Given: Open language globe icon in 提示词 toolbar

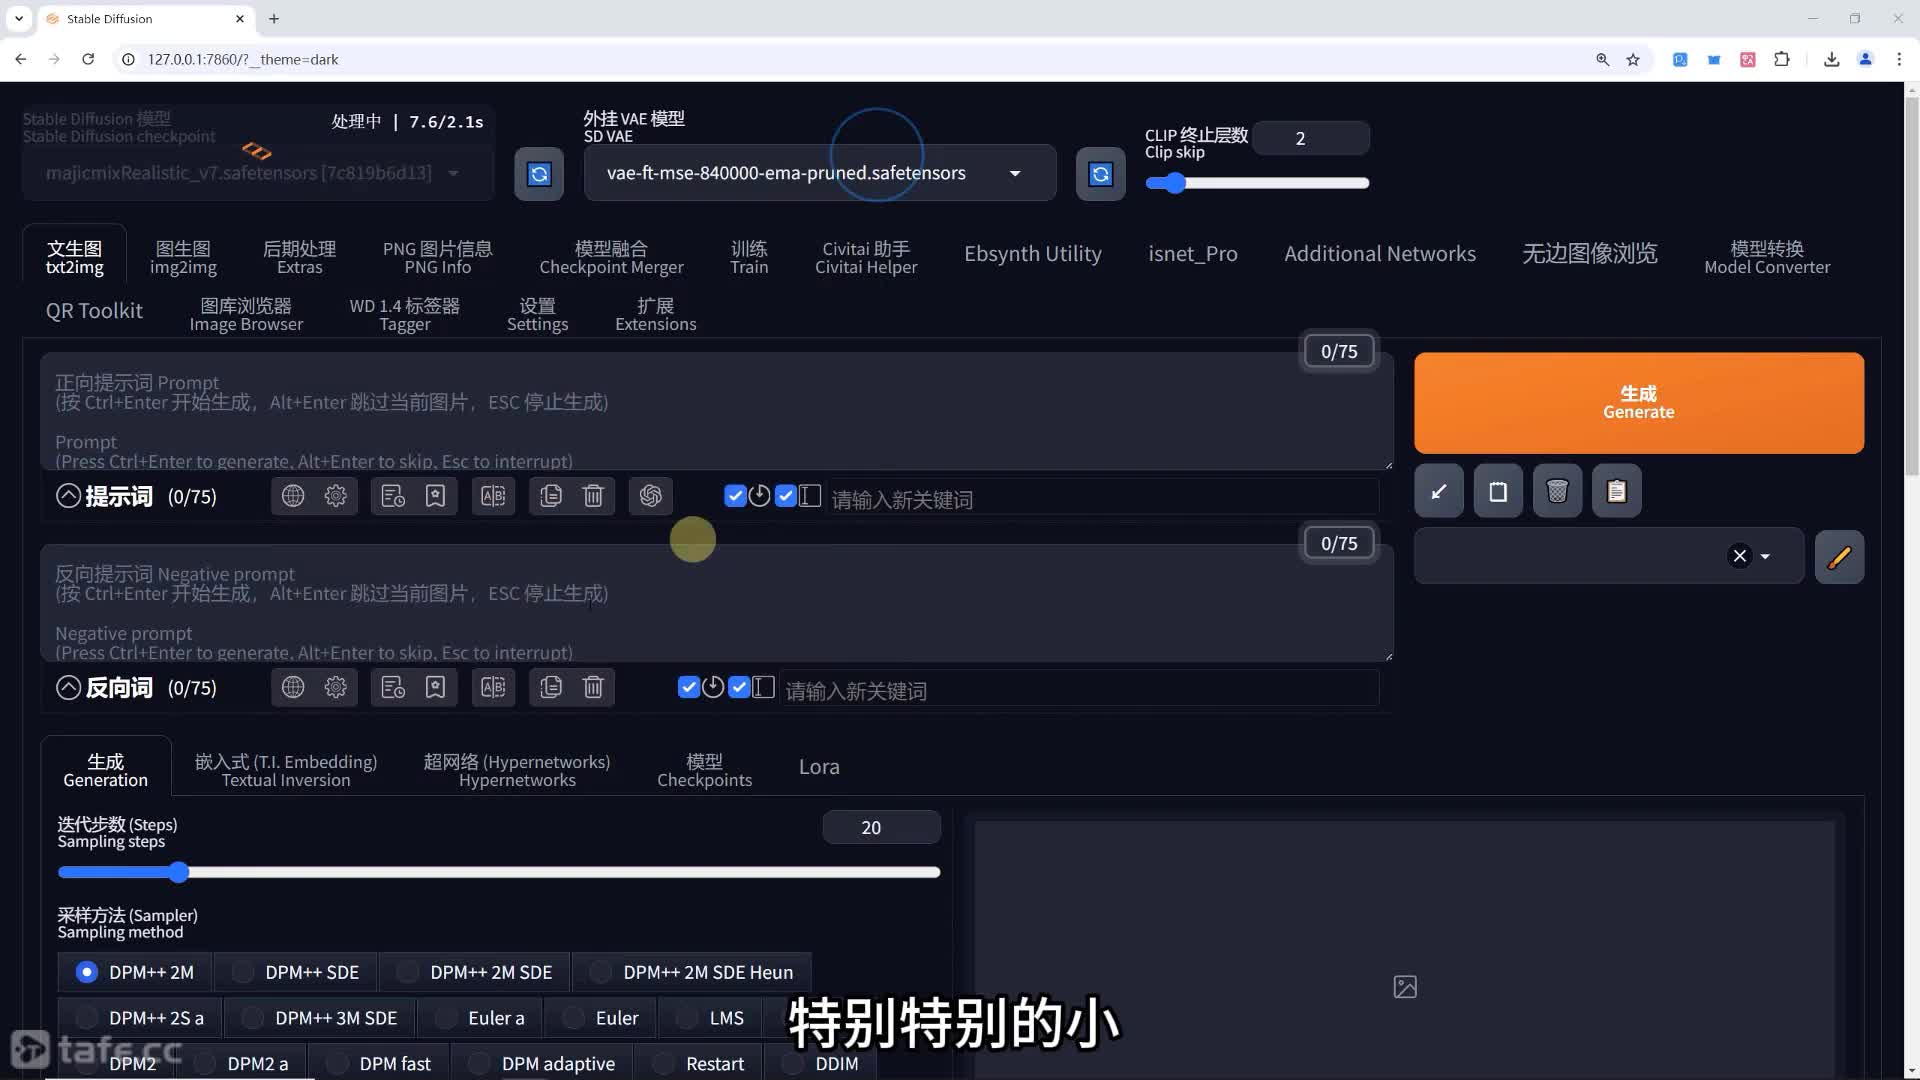Looking at the screenshot, I should pos(293,496).
